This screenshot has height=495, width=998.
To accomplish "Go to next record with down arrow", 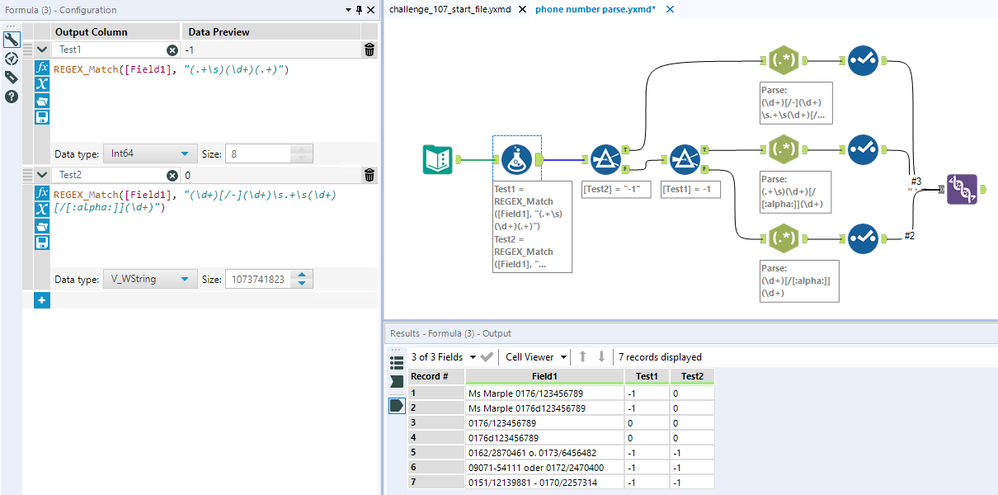I will pos(601,357).
